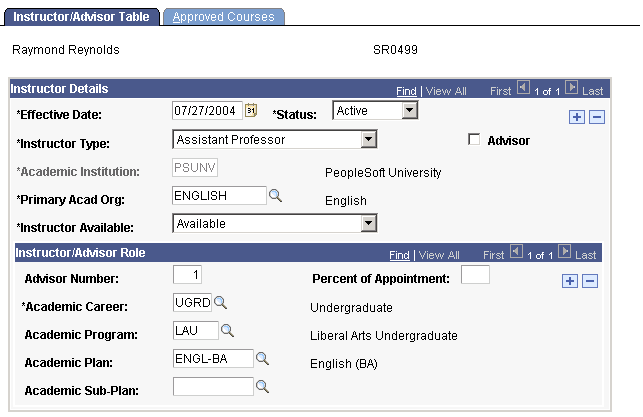The width and height of the screenshot is (643, 417).
Task: Click Academic Plan lookup magnifier
Action: pos(263,358)
